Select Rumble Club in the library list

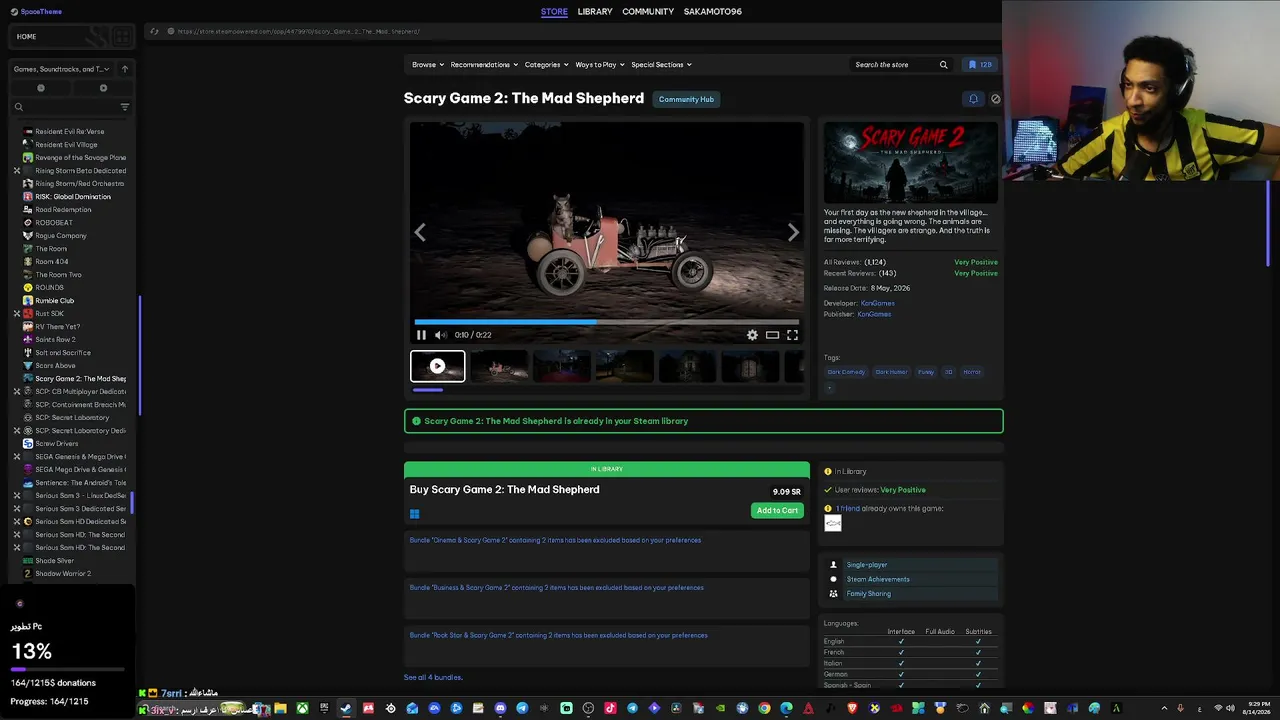tap(55, 301)
